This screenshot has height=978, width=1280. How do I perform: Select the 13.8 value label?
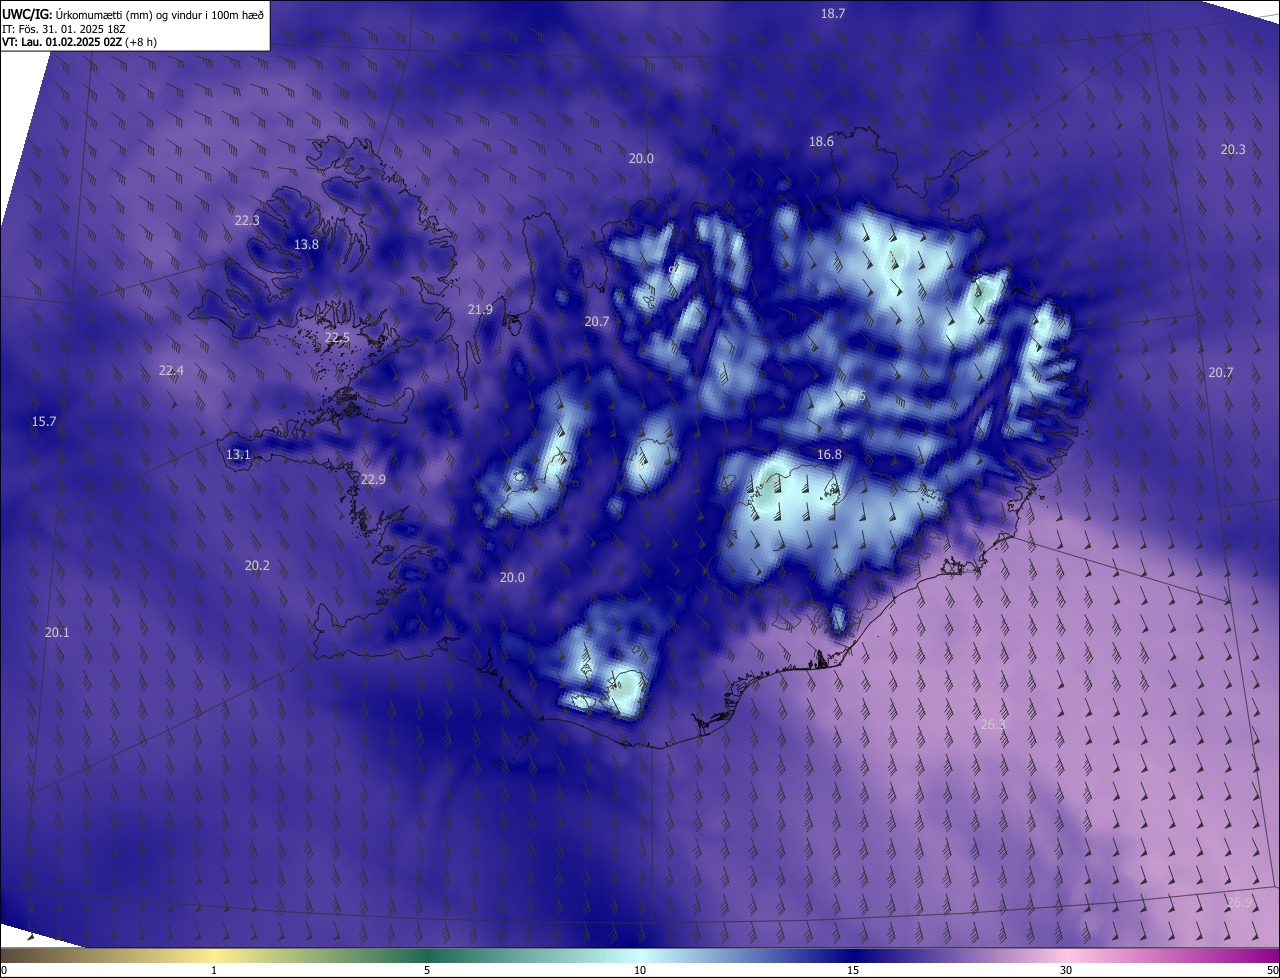pos(306,244)
